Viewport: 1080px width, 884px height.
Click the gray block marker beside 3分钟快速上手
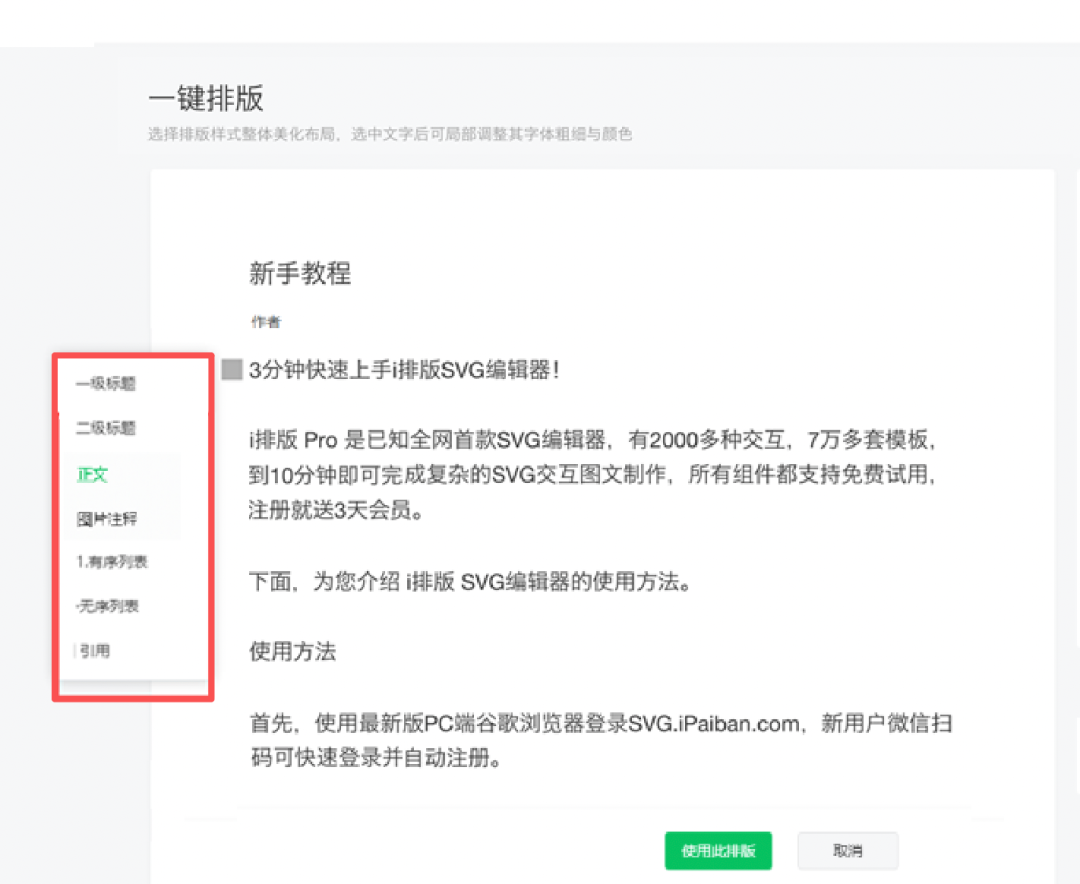232,369
